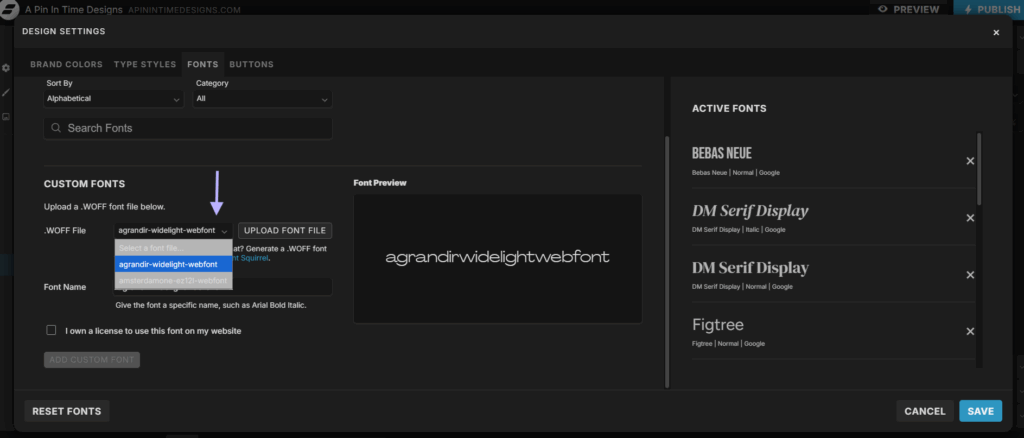Save the design settings
This screenshot has height=438, width=1024.
[980, 411]
